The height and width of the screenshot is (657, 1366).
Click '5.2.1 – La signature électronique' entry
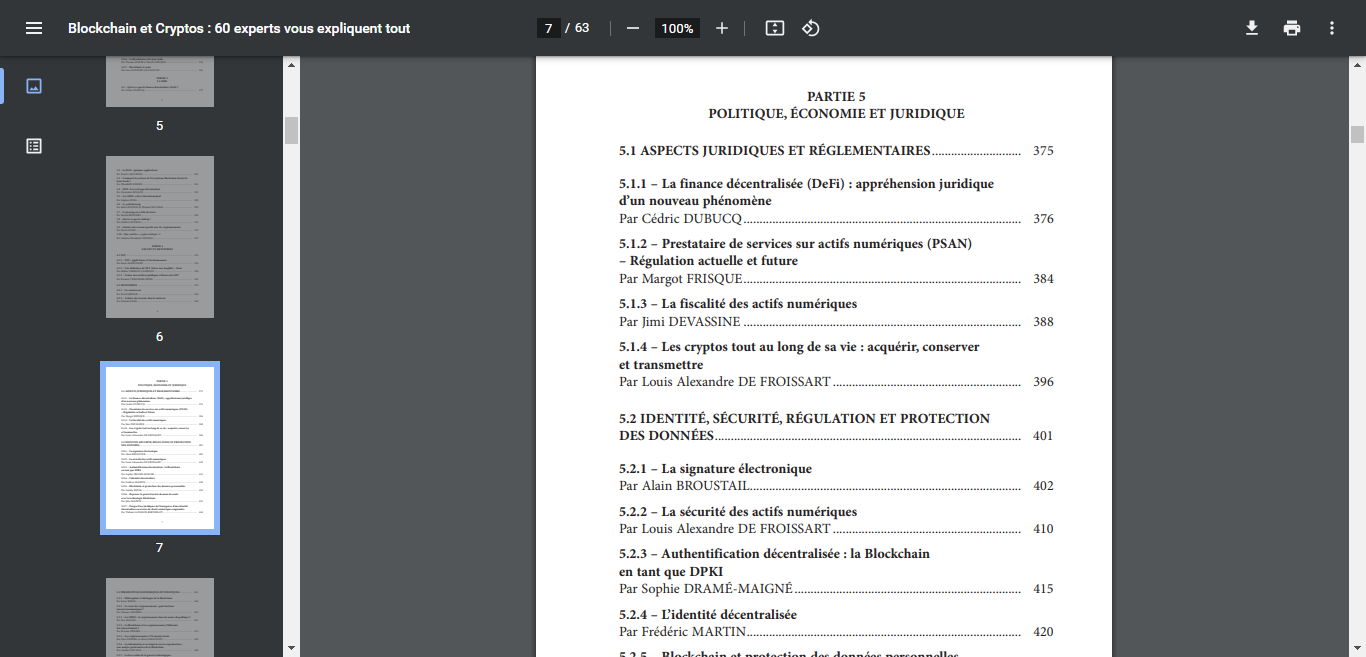(x=715, y=469)
